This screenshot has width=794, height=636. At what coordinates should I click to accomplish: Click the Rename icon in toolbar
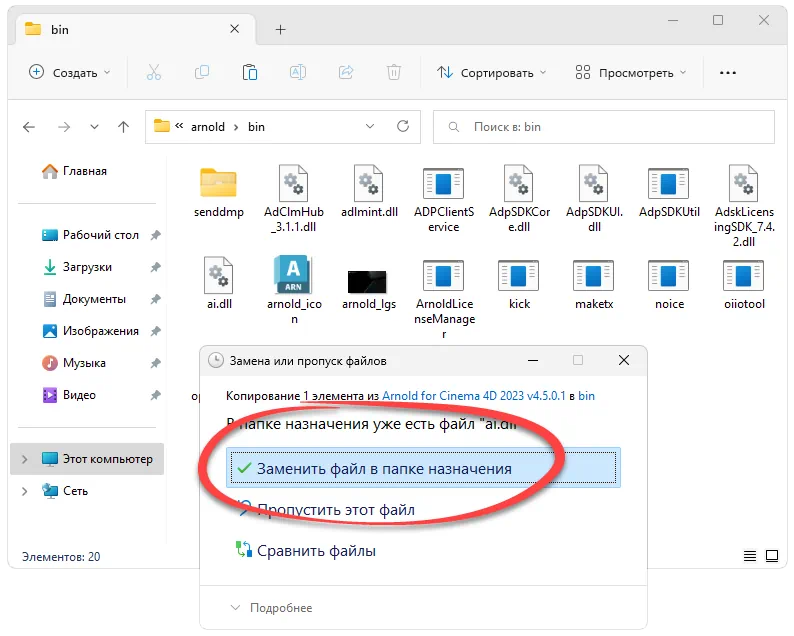298,73
